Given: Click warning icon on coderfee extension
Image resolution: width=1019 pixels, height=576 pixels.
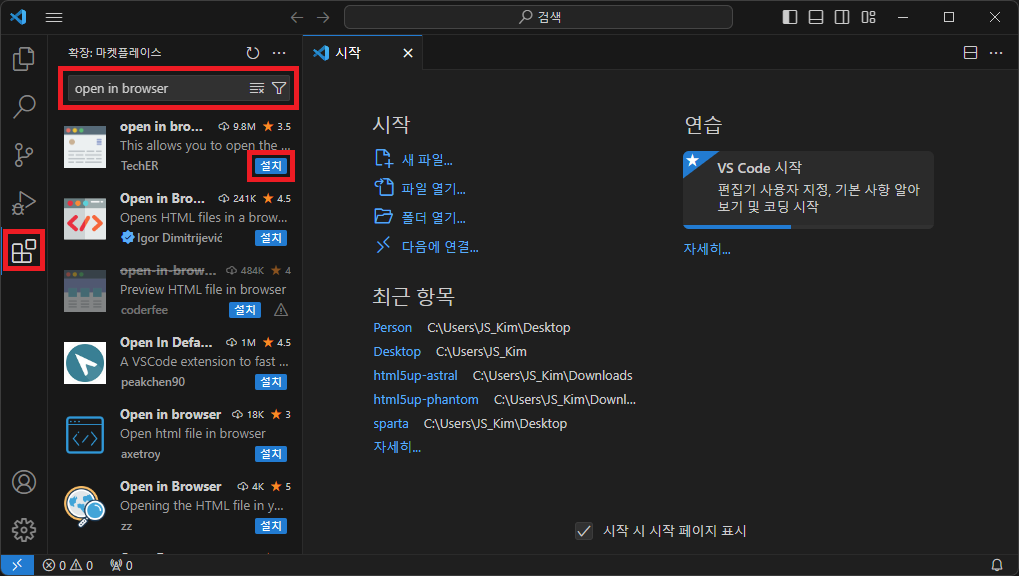Looking at the screenshot, I should 281,310.
